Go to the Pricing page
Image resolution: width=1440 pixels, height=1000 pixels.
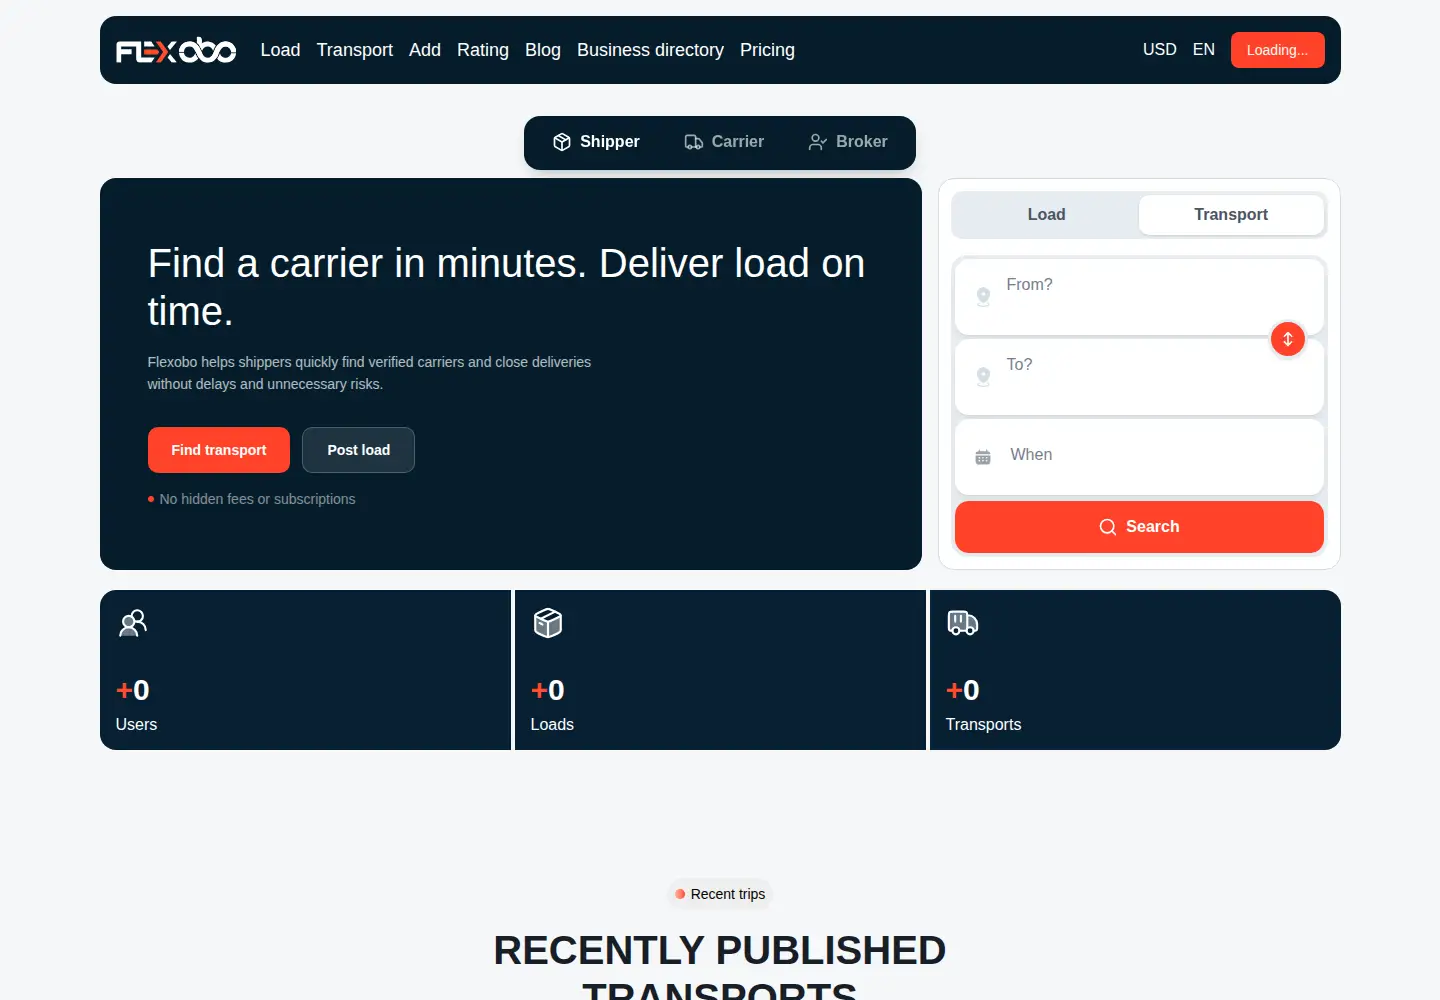click(x=767, y=50)
